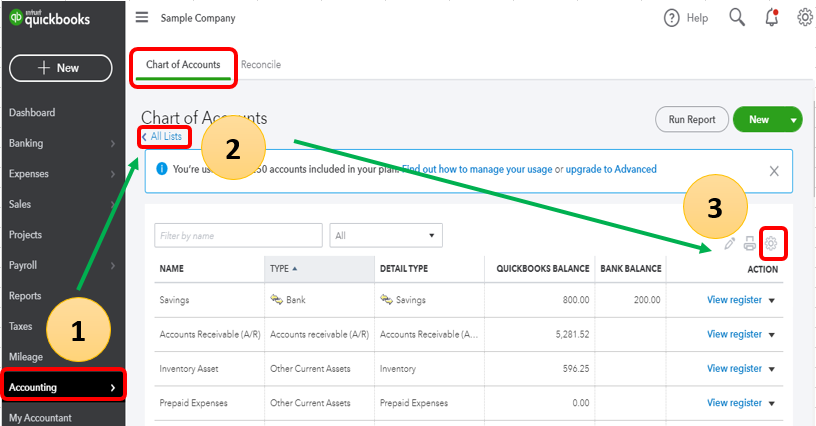Select the Chart of Accounts tab
Viewport: 816px width, 426px height.
183,65
